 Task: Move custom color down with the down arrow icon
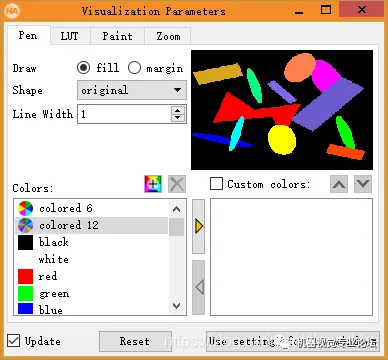pos(363,184)
